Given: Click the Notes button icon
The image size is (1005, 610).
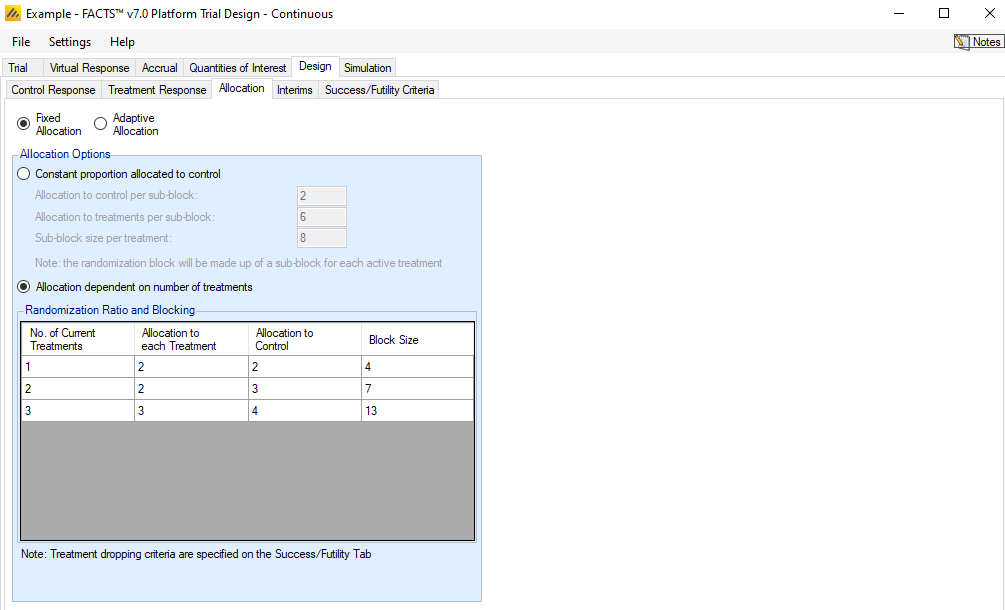Looking at the screenshot, I should click(x=962, y=42).
